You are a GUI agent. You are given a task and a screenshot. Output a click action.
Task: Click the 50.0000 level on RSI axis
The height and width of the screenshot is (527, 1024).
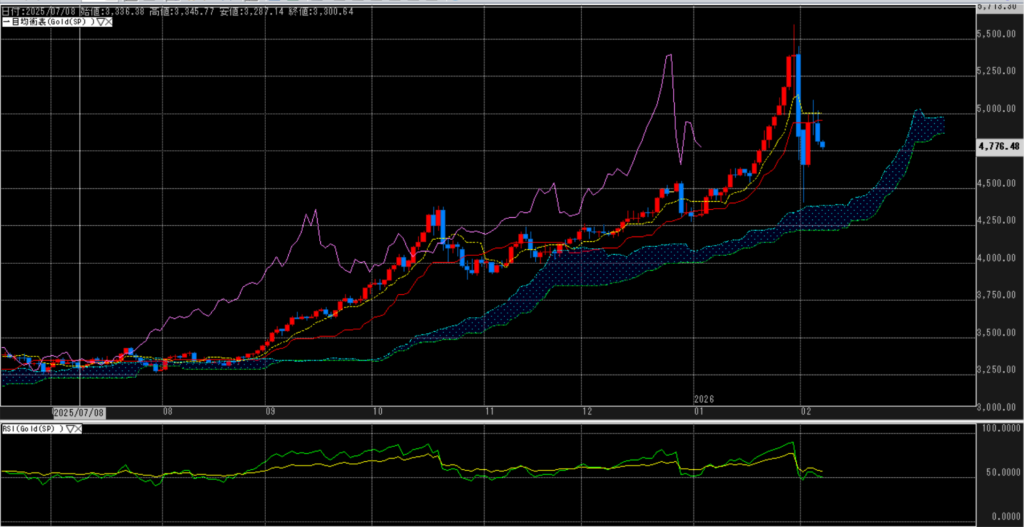coord(999,473)
